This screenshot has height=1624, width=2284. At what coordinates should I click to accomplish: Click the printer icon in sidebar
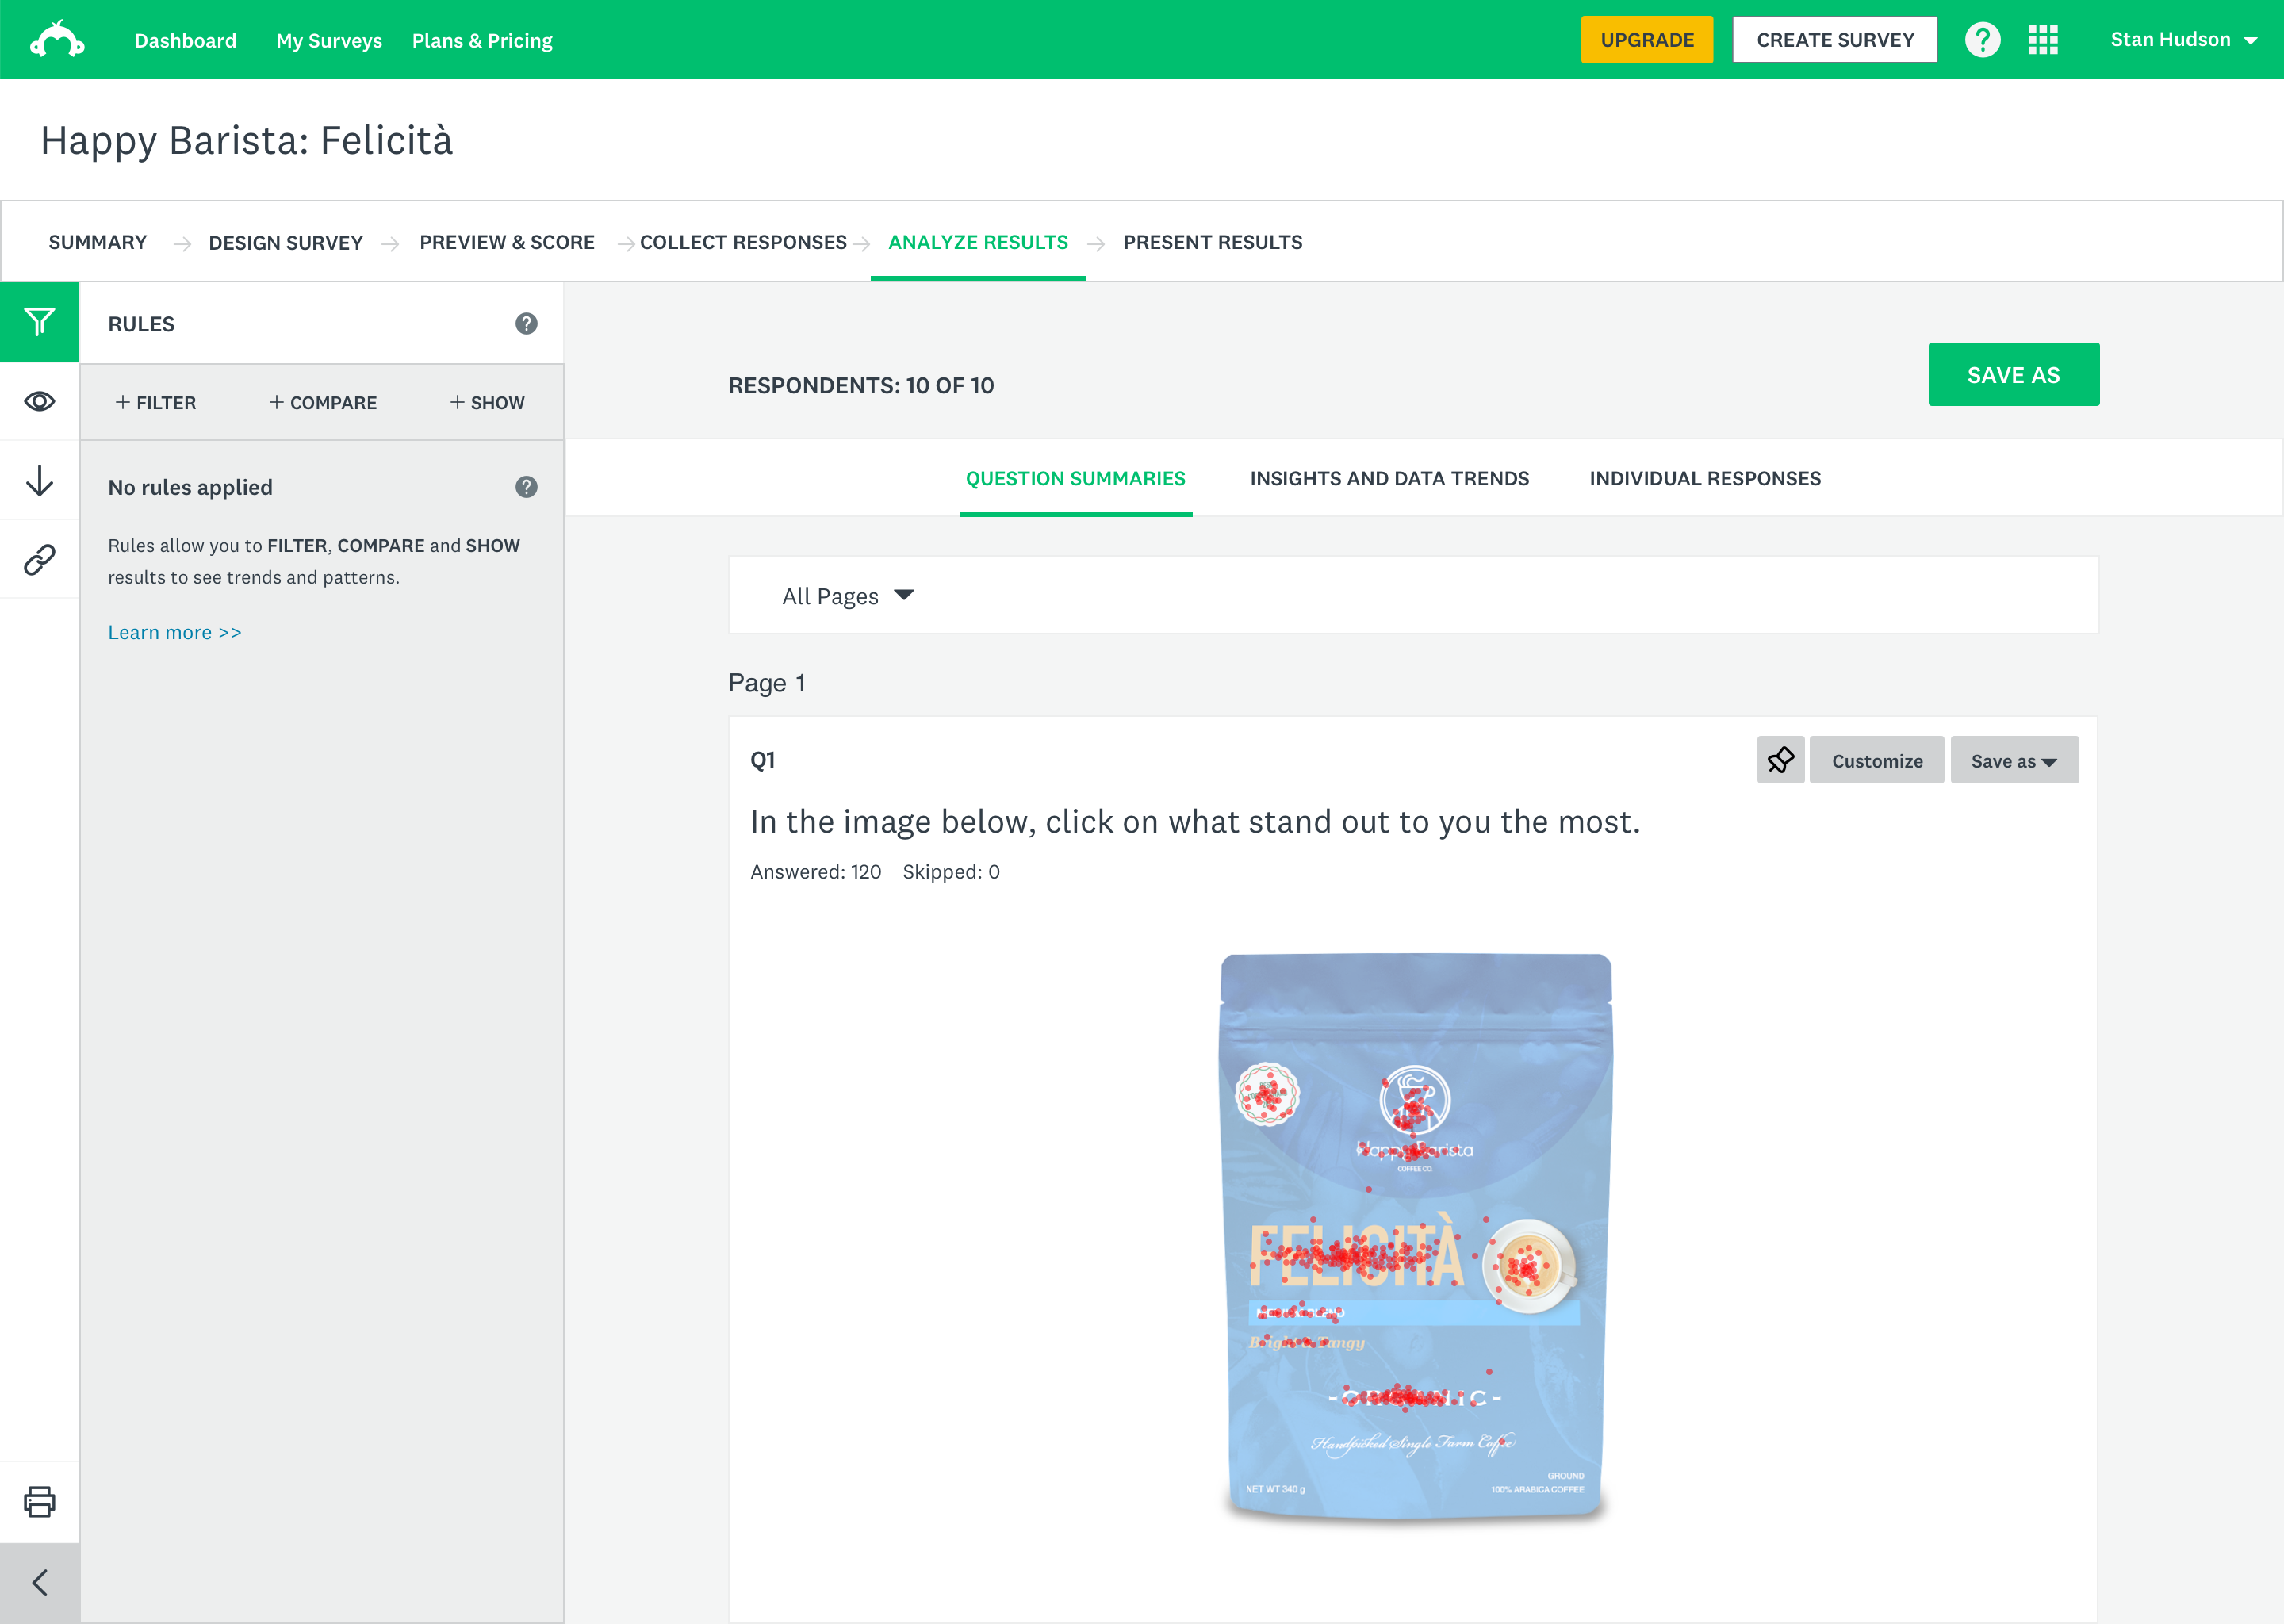[x=40, y=1501]
